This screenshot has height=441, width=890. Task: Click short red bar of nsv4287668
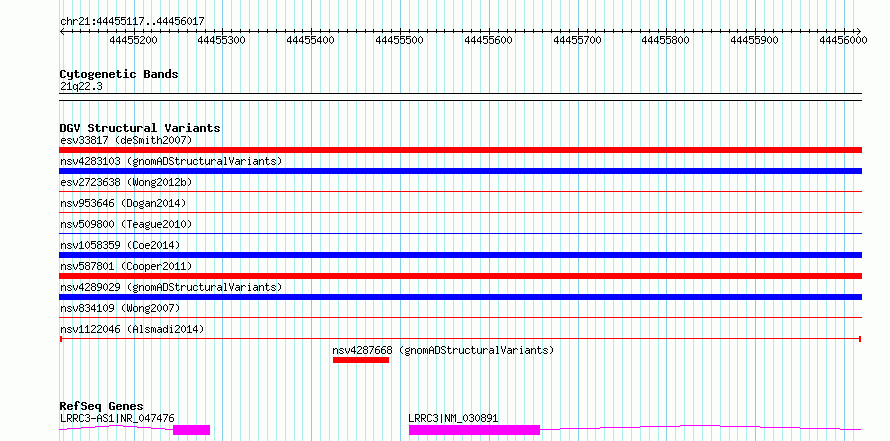[x=361, y=360]
